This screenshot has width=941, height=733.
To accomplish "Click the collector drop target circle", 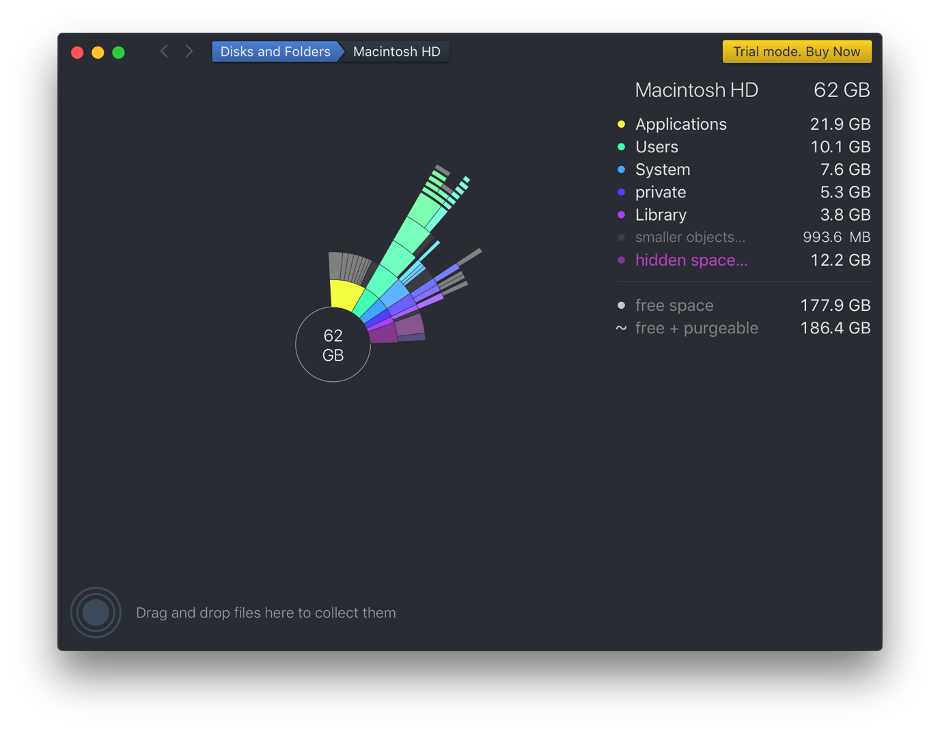I will 95,612.
